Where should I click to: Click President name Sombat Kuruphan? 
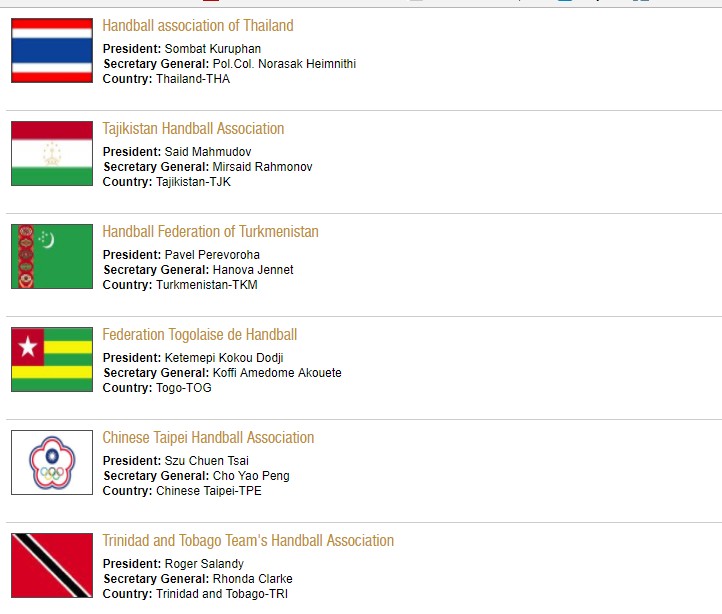pos(212,49)
